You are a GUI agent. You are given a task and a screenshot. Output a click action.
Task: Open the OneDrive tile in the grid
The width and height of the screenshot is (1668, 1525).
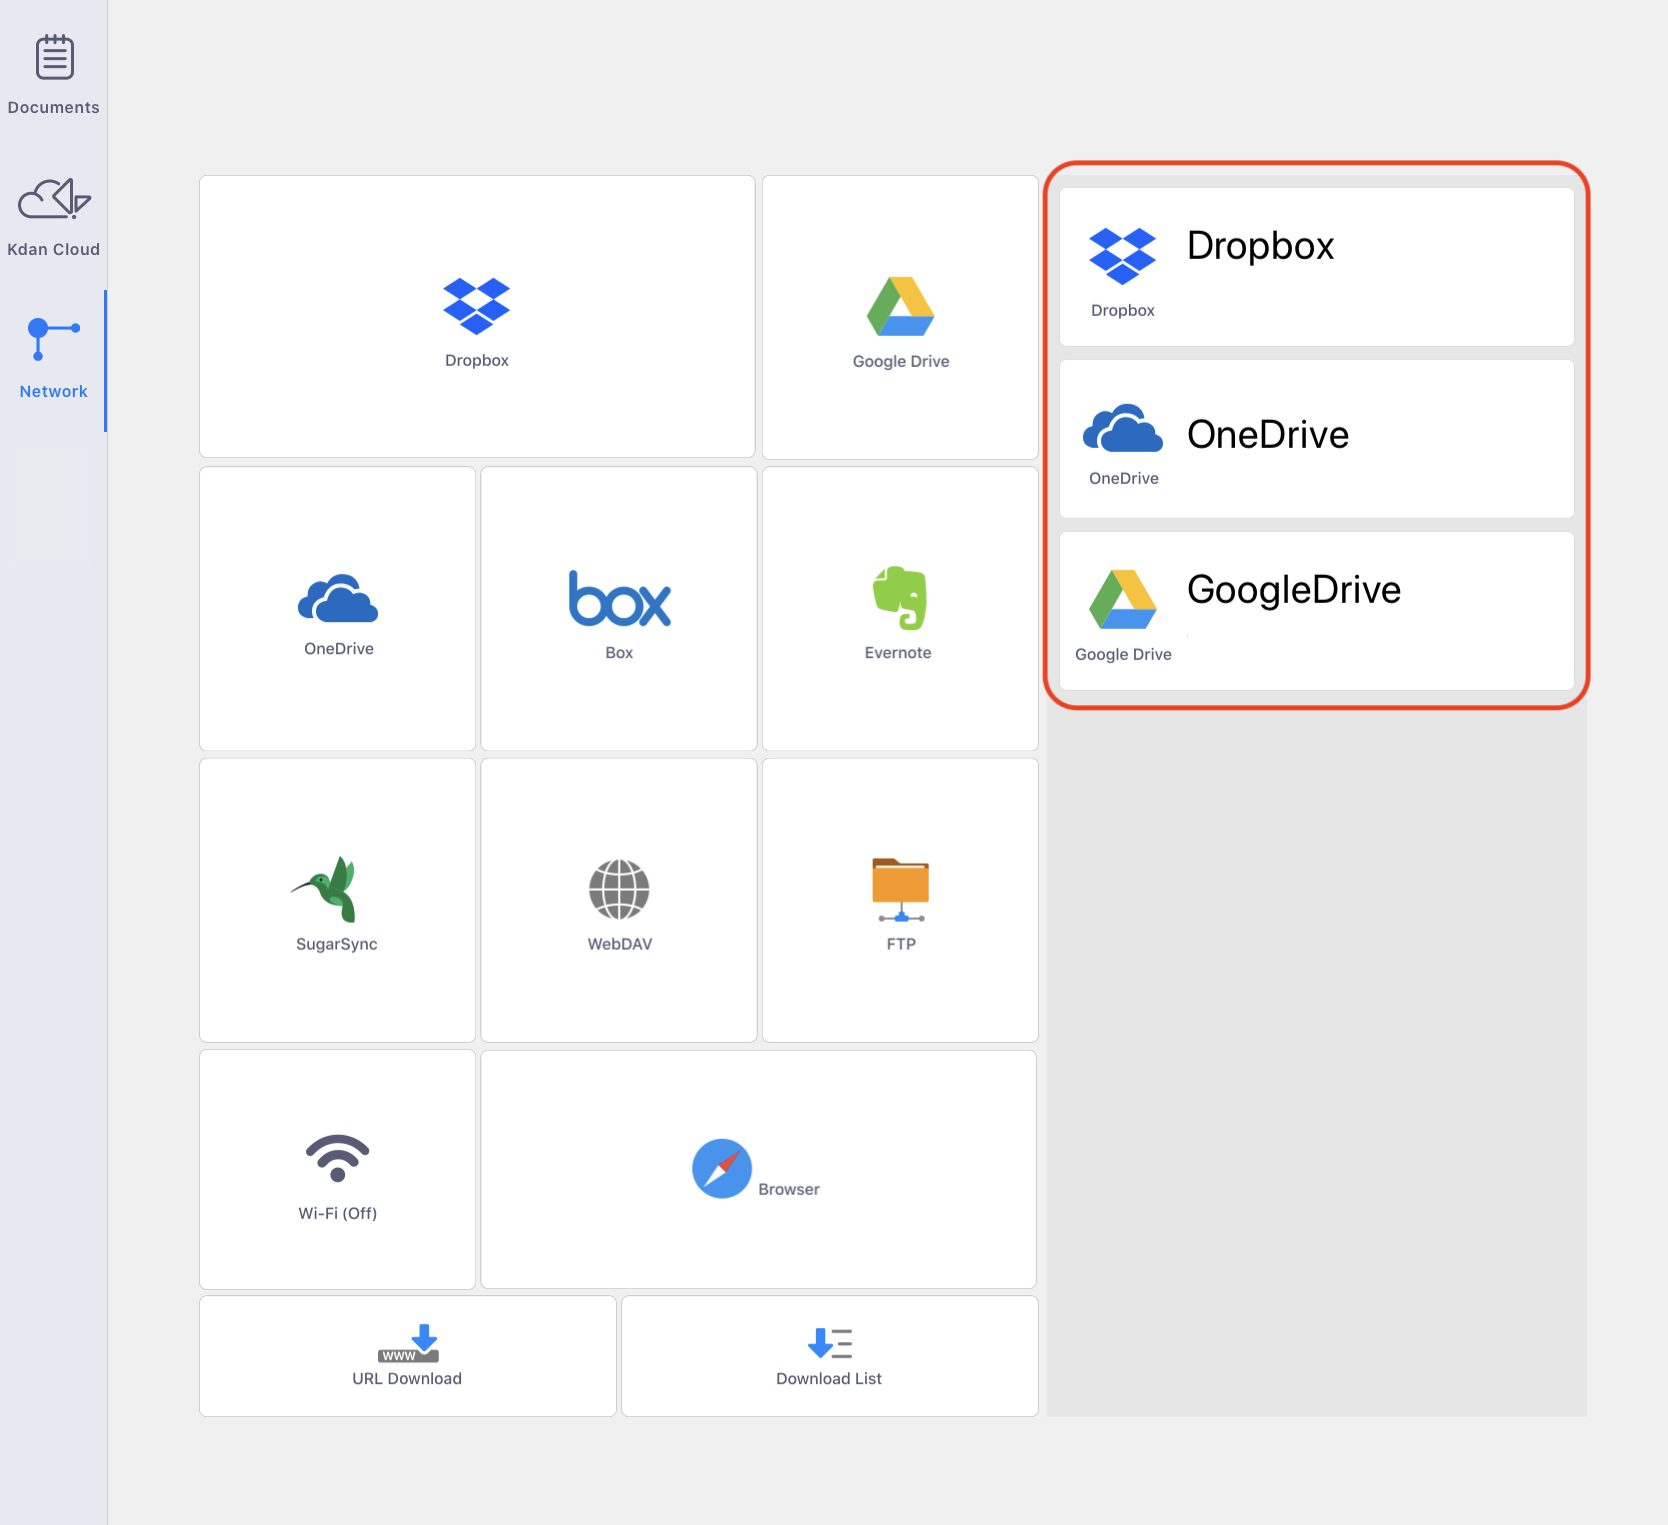tap(338, 608)
